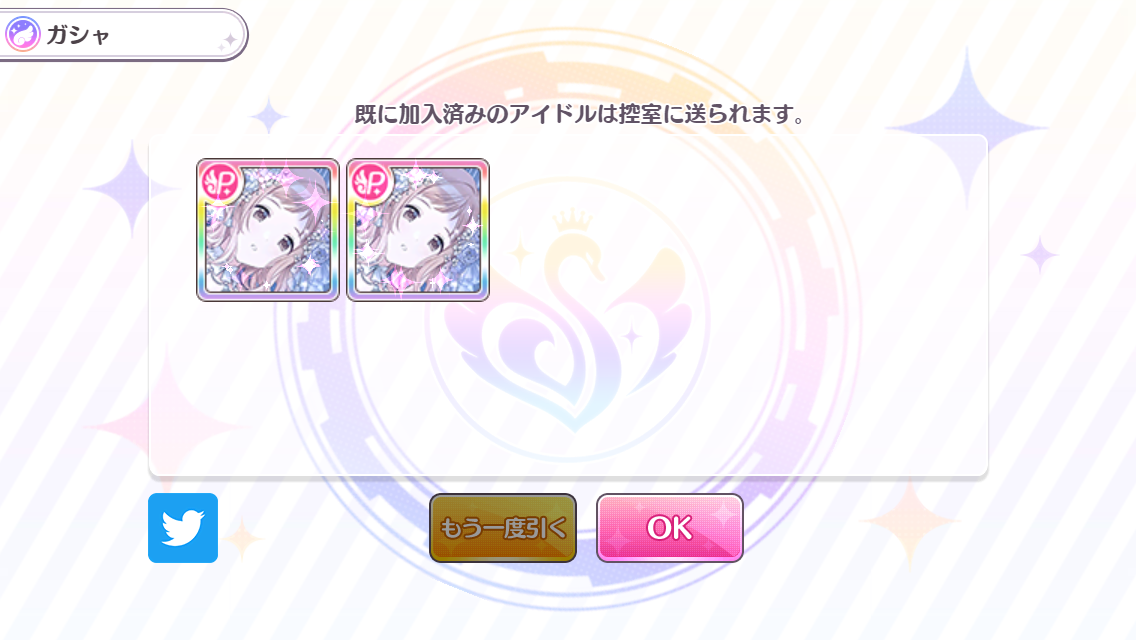Viewport: 1136px width, 640px height.
Task: Pull again with the もう一度引く button
Action: point(503,528)
